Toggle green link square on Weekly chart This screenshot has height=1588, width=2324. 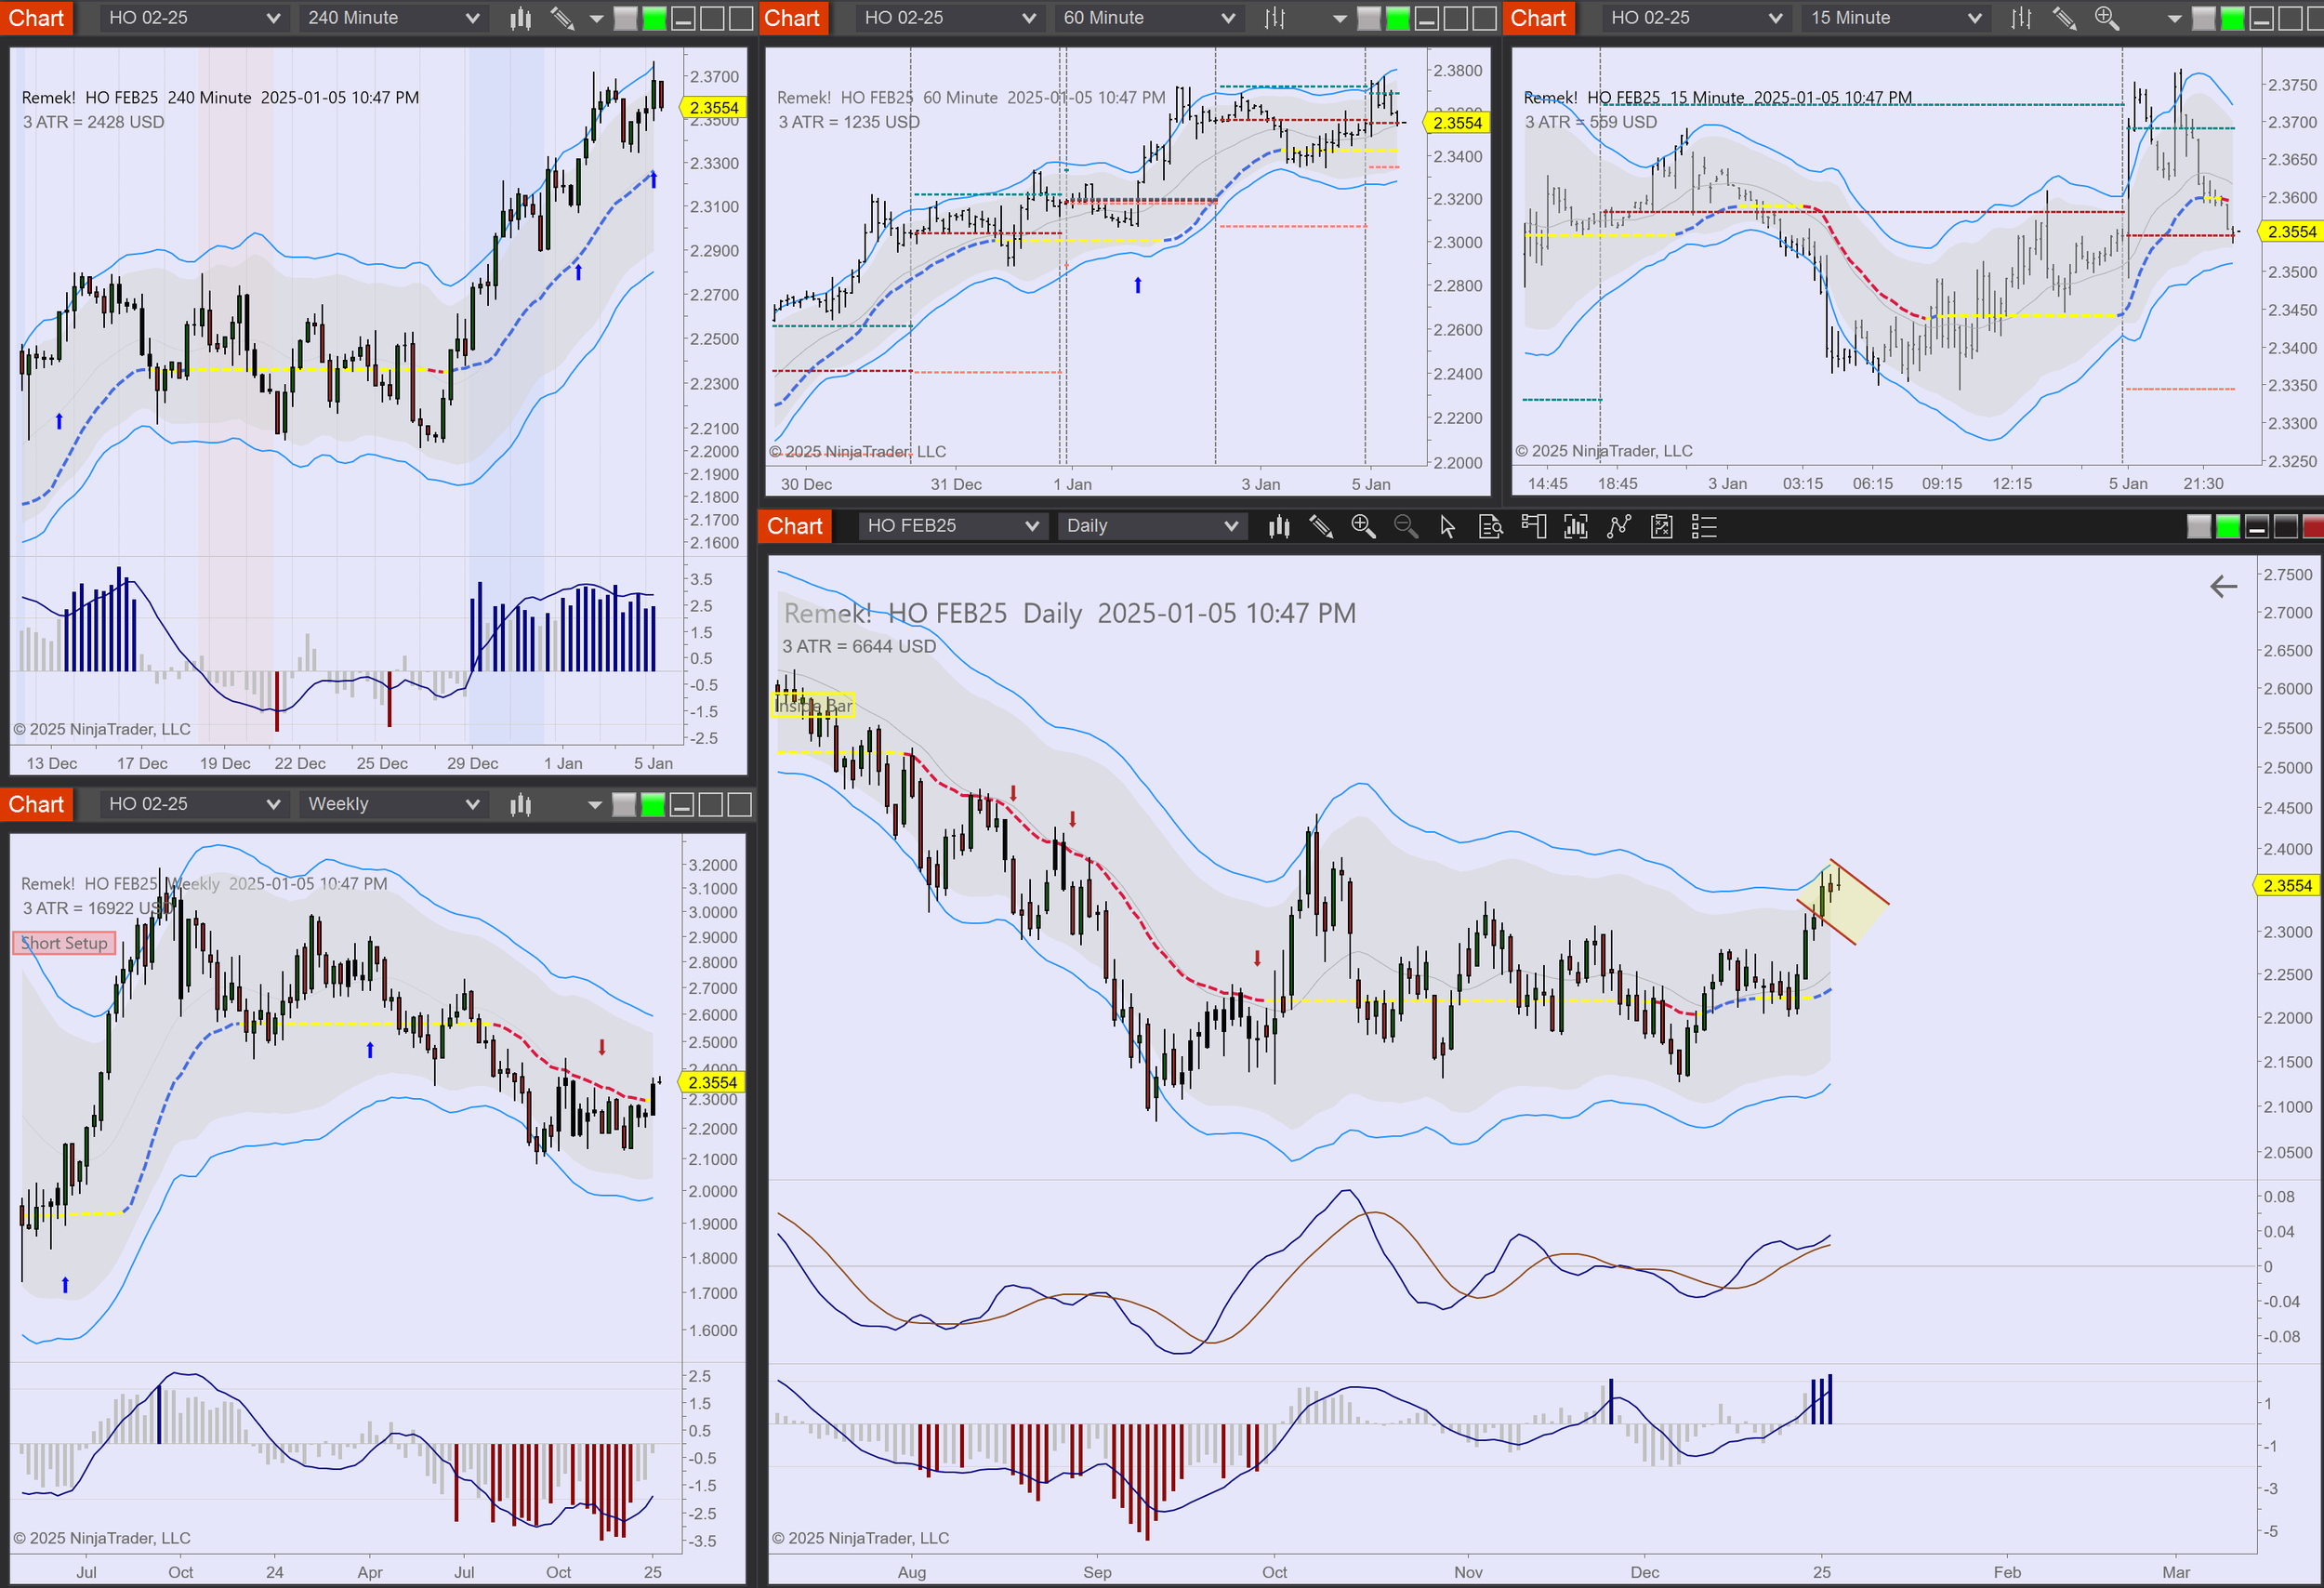click(x=653, y=804)
